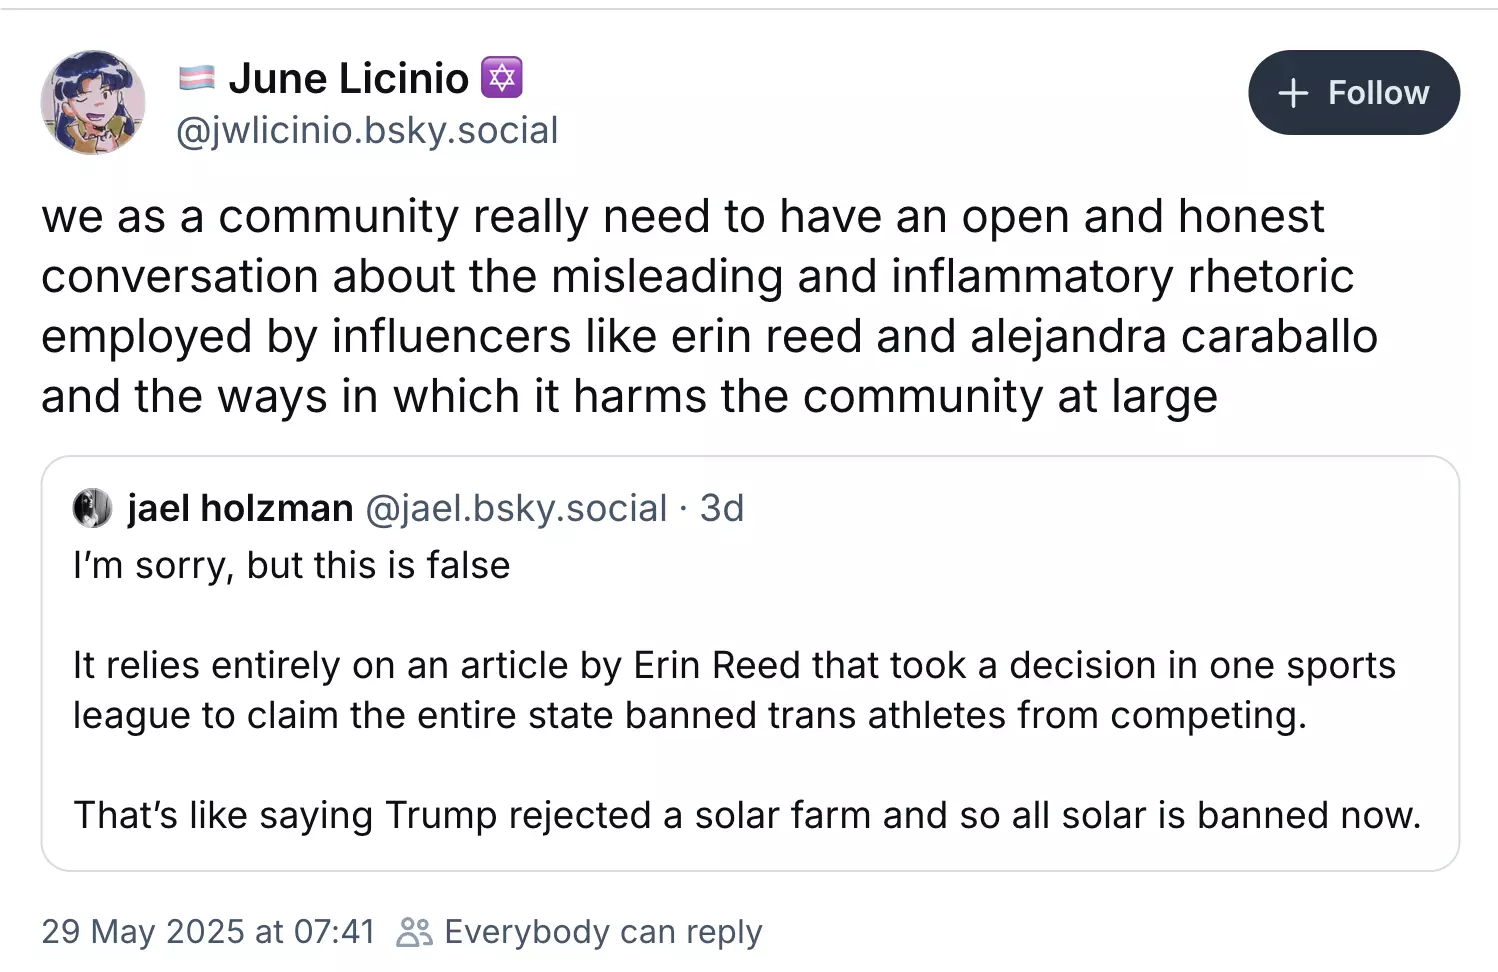Open jael holzman's profile name link
This screenshot has height=972, width=1498.
tap(240, 508)
